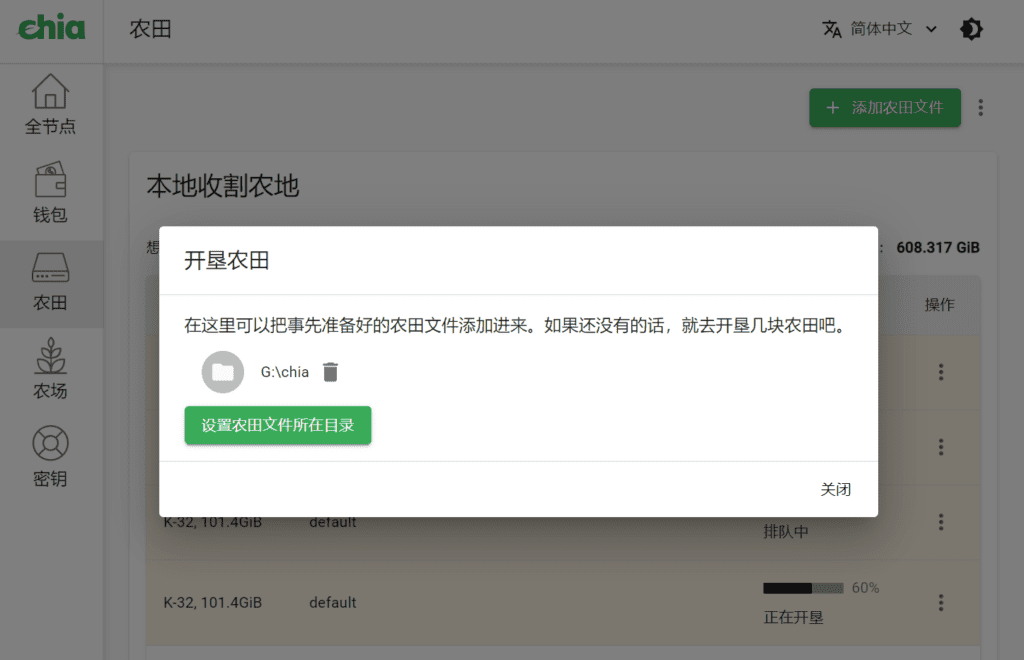
Task: Open more options menu beside 添加农田文件
Action: pyautogui.click(x=981, y=107)
